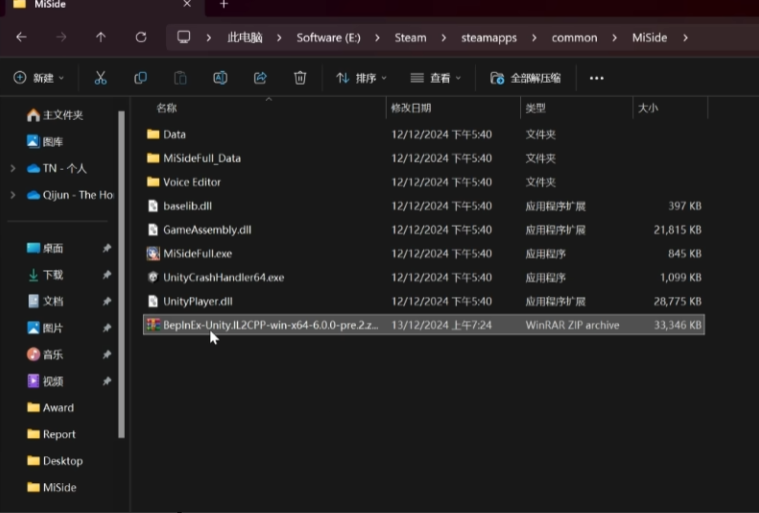Expand the TN - 个人 OneDrive node
This screenshot has width=759, height=513.
click(13, 168)
